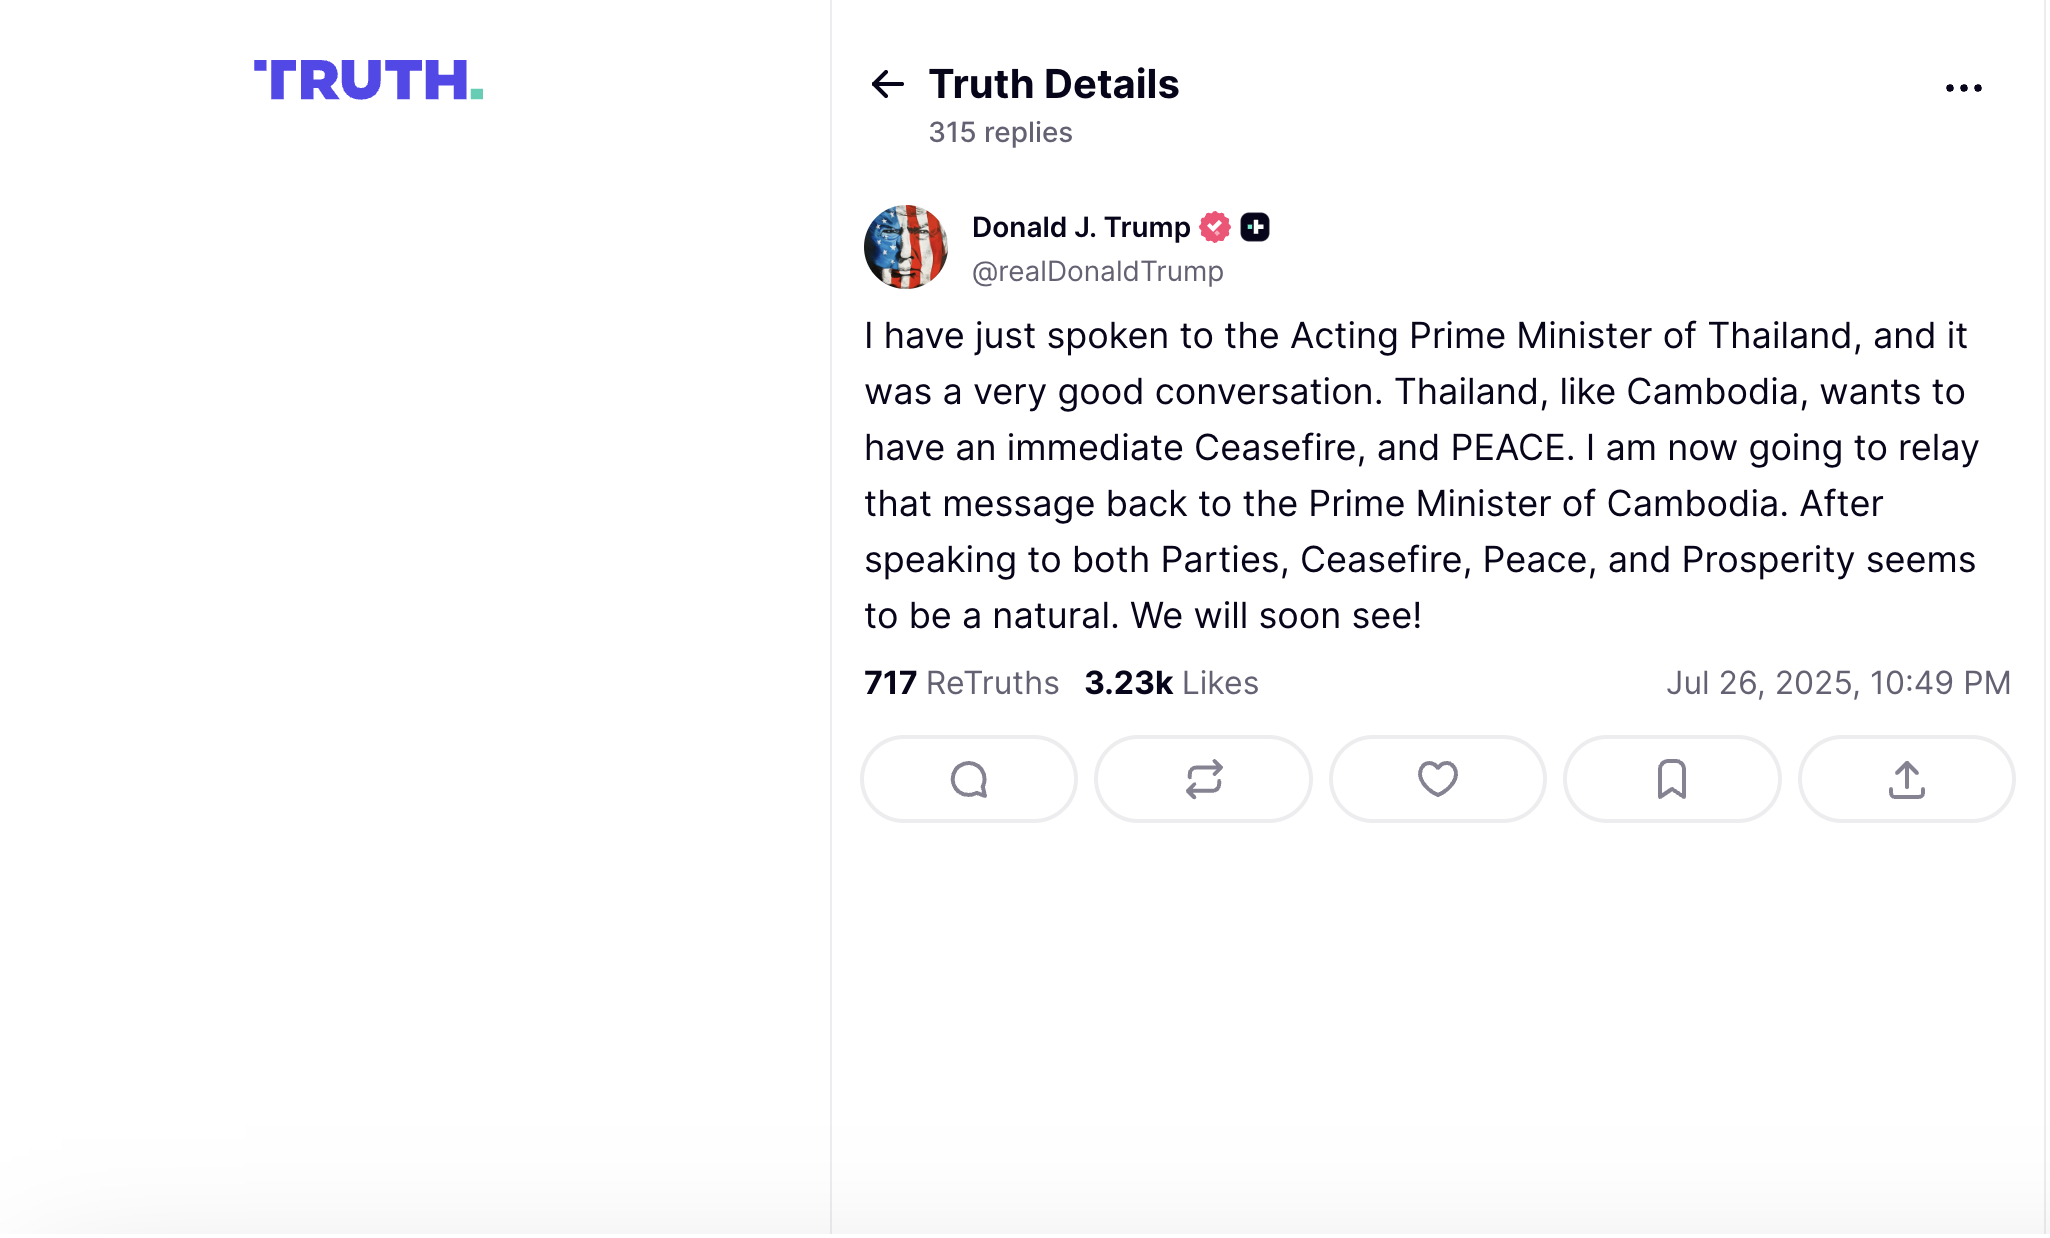Screen dimensions: 2050x1238
Task: Bookmark this Truth post
Action: click(x=1671, y=779)
